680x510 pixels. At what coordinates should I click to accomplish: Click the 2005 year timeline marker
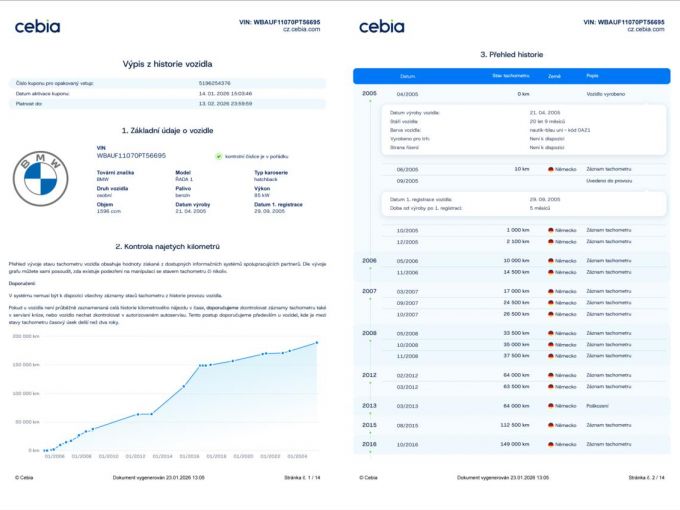(369, 93)
